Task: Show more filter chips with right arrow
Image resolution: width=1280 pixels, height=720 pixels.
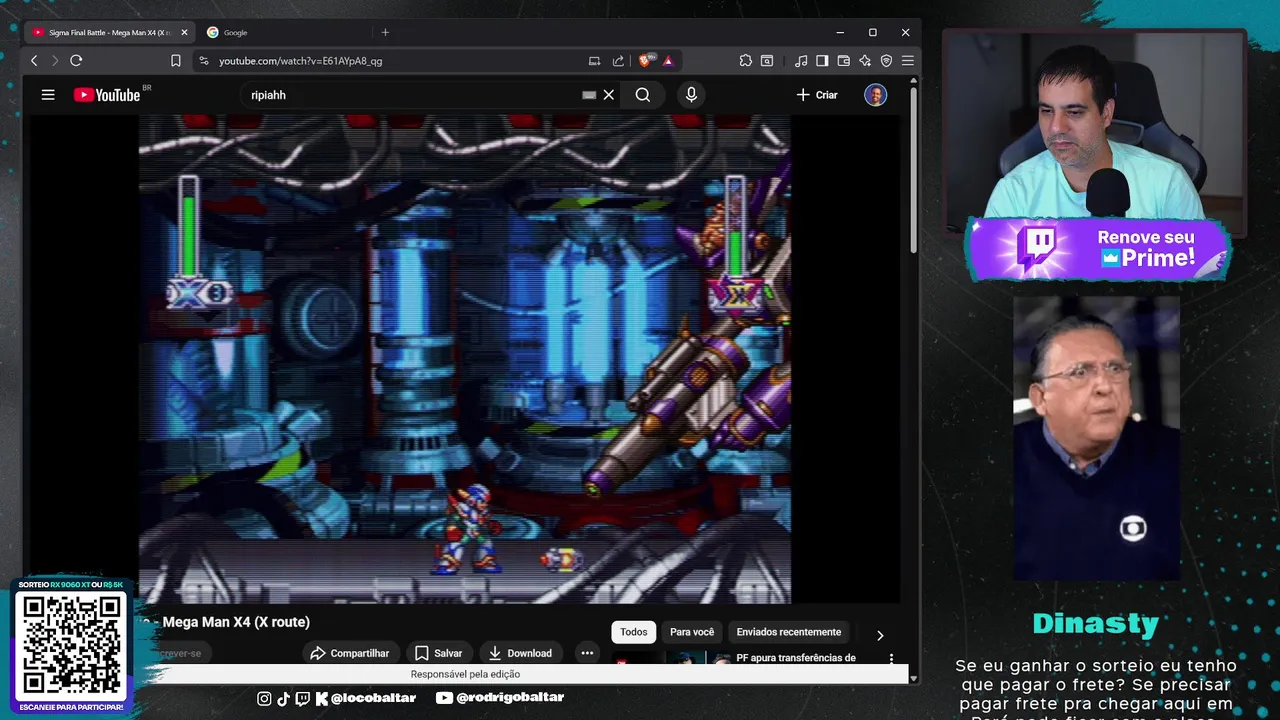Action: (880, 635)
